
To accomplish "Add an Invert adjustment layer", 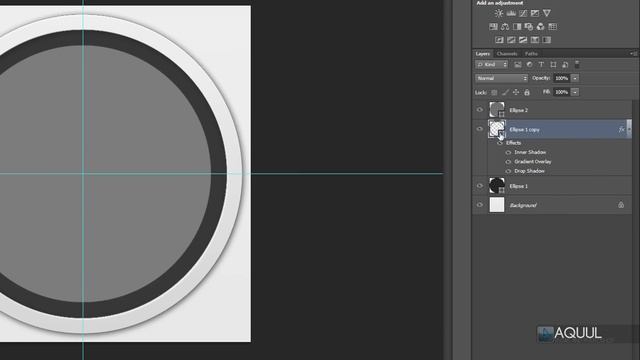I will tap(499, 40).
